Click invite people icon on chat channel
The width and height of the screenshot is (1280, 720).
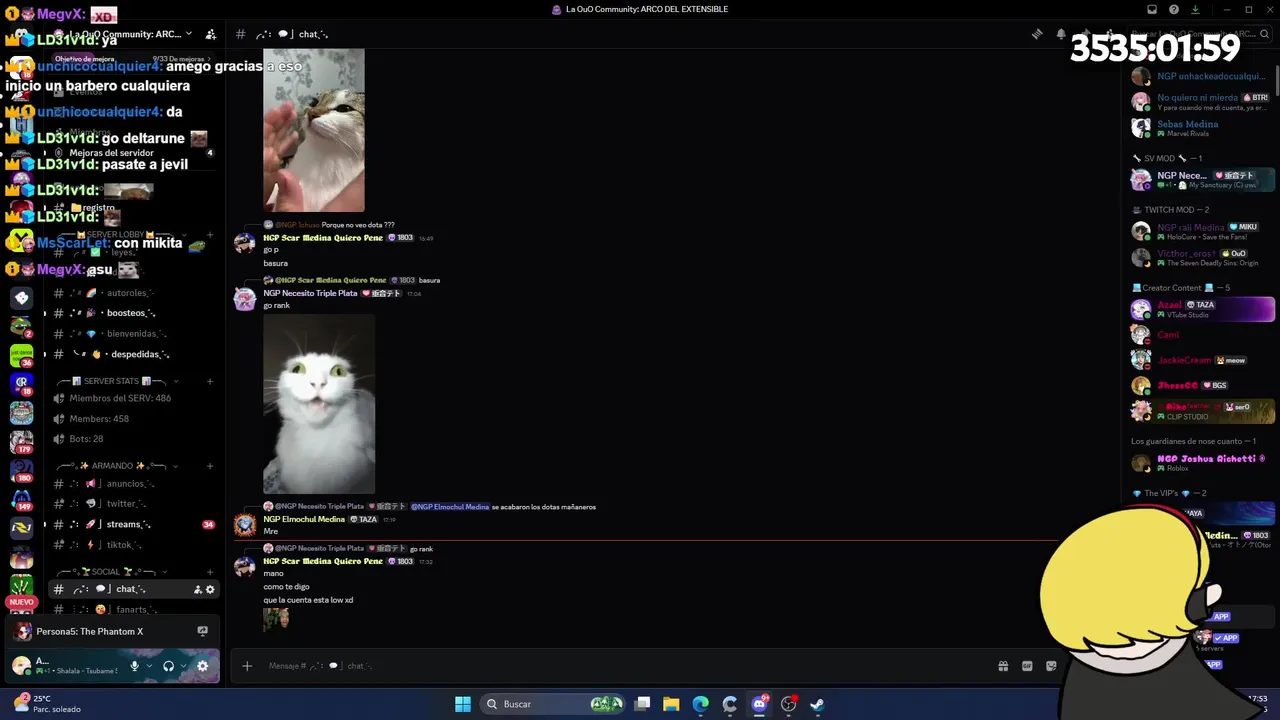(197, 590)
